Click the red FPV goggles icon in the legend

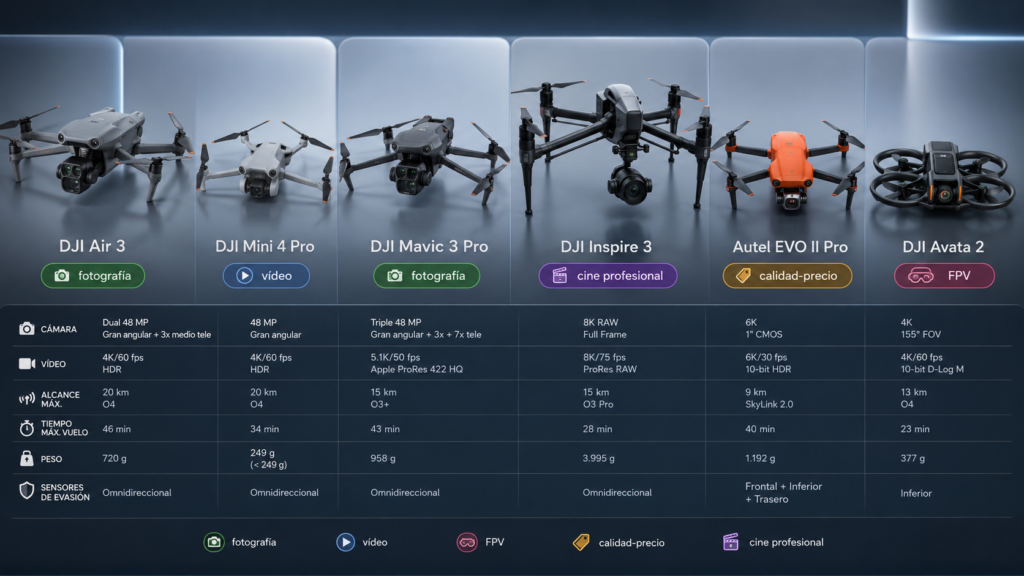point(467,542)
